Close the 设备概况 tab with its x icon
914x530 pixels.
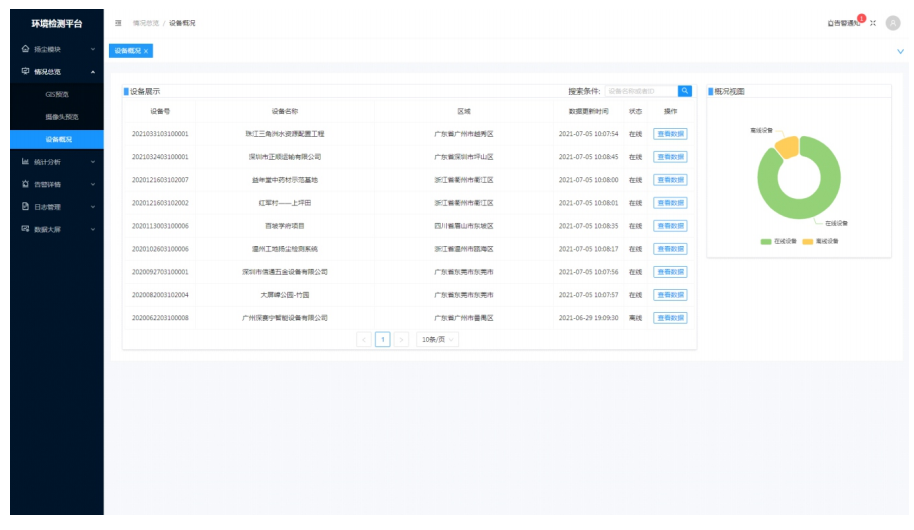pyautogui.click(x=146, y=50)
